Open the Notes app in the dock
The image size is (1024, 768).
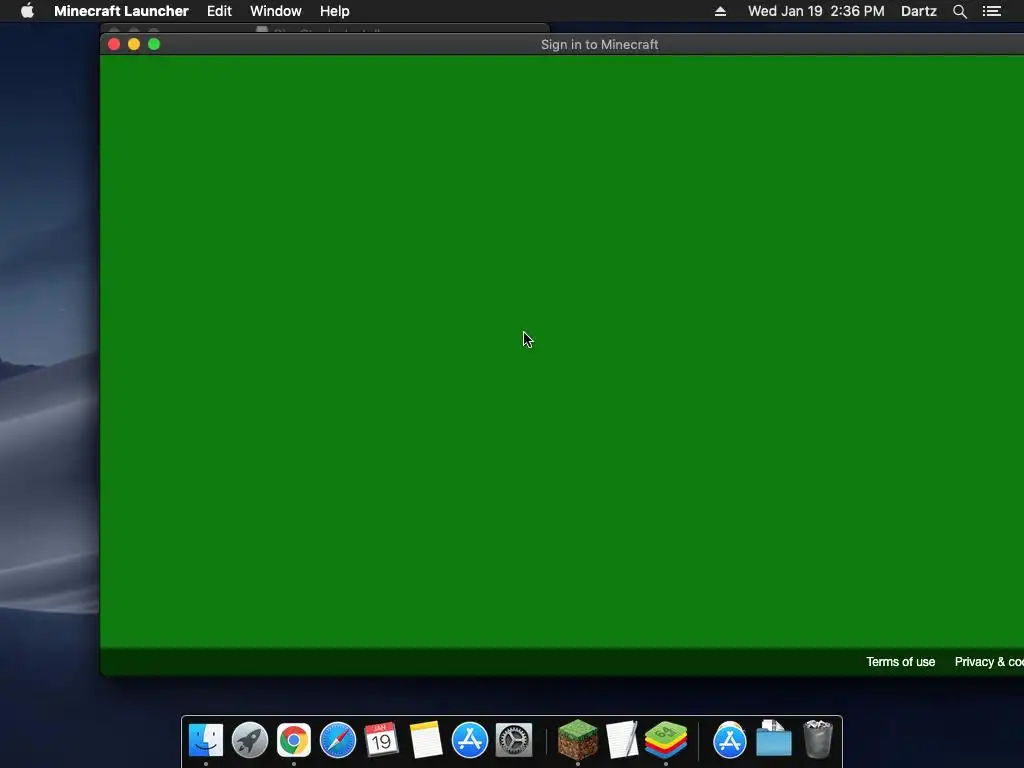(426, 740)
